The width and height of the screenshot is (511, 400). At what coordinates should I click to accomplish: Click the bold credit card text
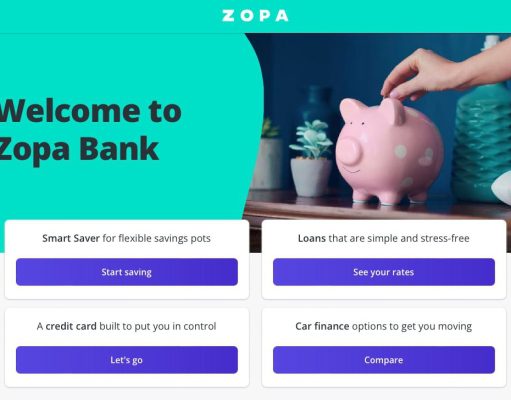click(71, 326)
